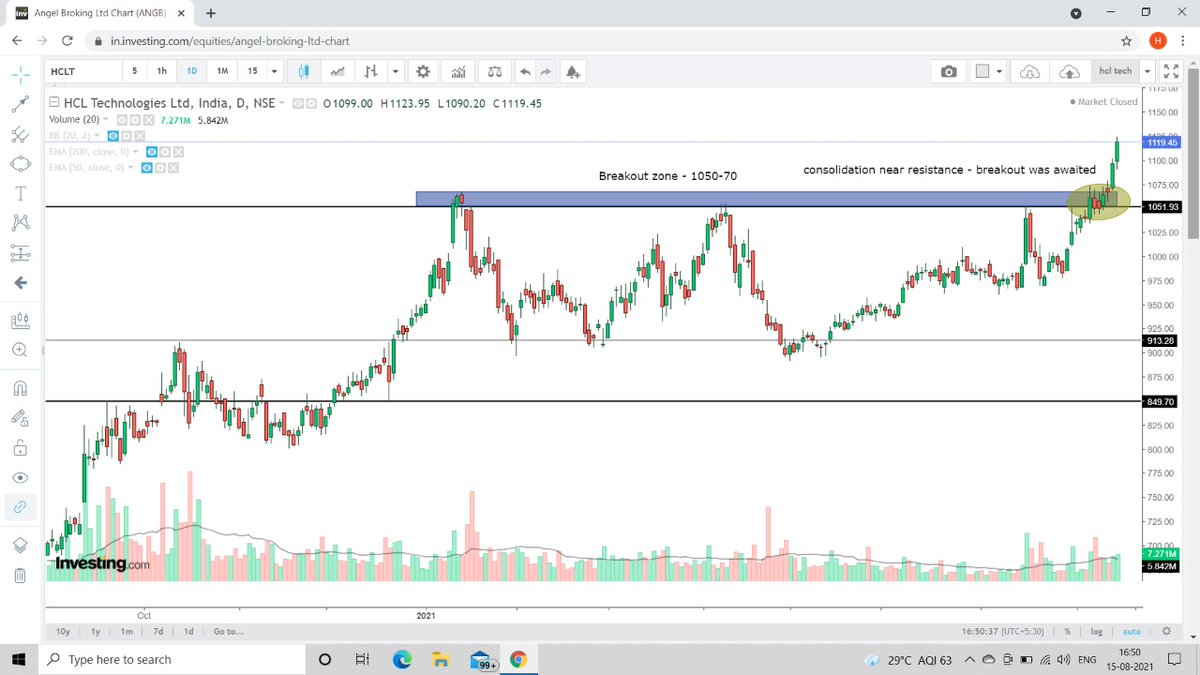Select the 15 minute interval
This screenshot has width=1200, height=675.
[x=252, y=71]
